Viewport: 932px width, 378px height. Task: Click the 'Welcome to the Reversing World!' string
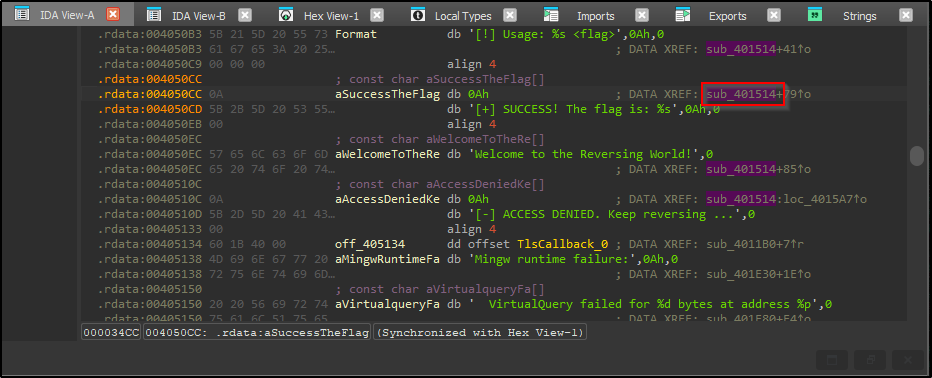[x=584, y=154]
